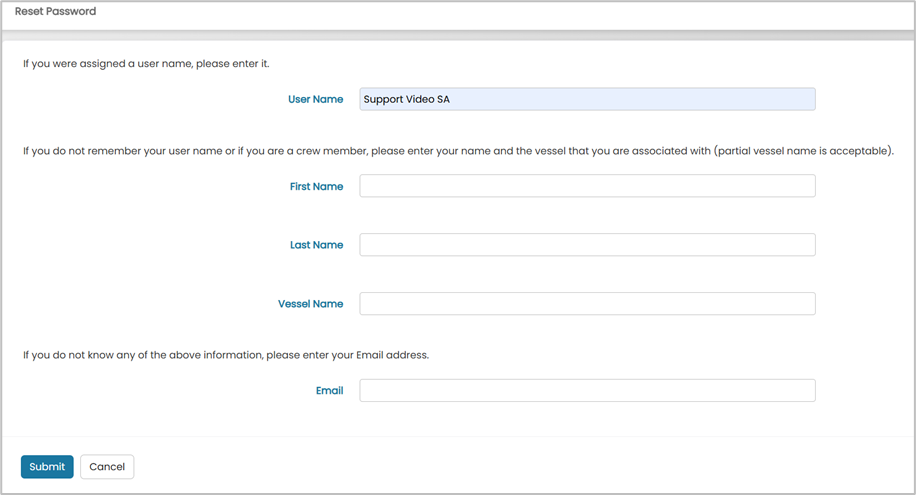The image size is (916, 495).
Task: Click the User Name label
Action: pos(315,99)
